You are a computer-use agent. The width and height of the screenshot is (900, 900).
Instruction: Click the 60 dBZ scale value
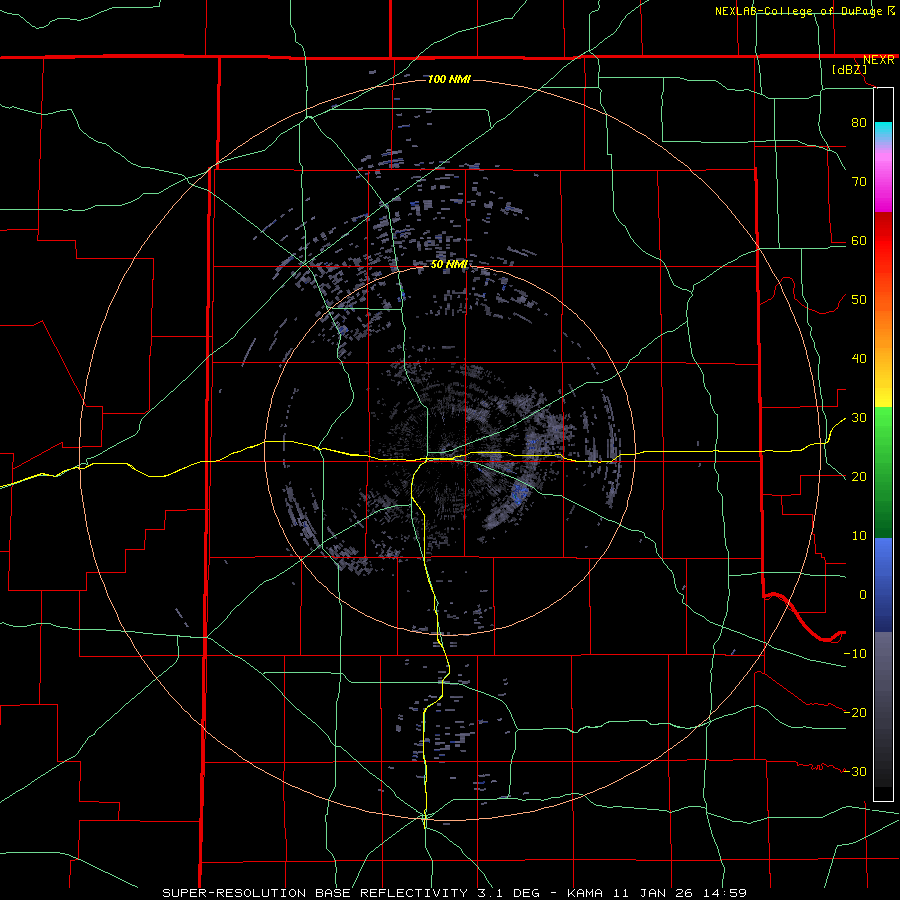pos(859,240)
